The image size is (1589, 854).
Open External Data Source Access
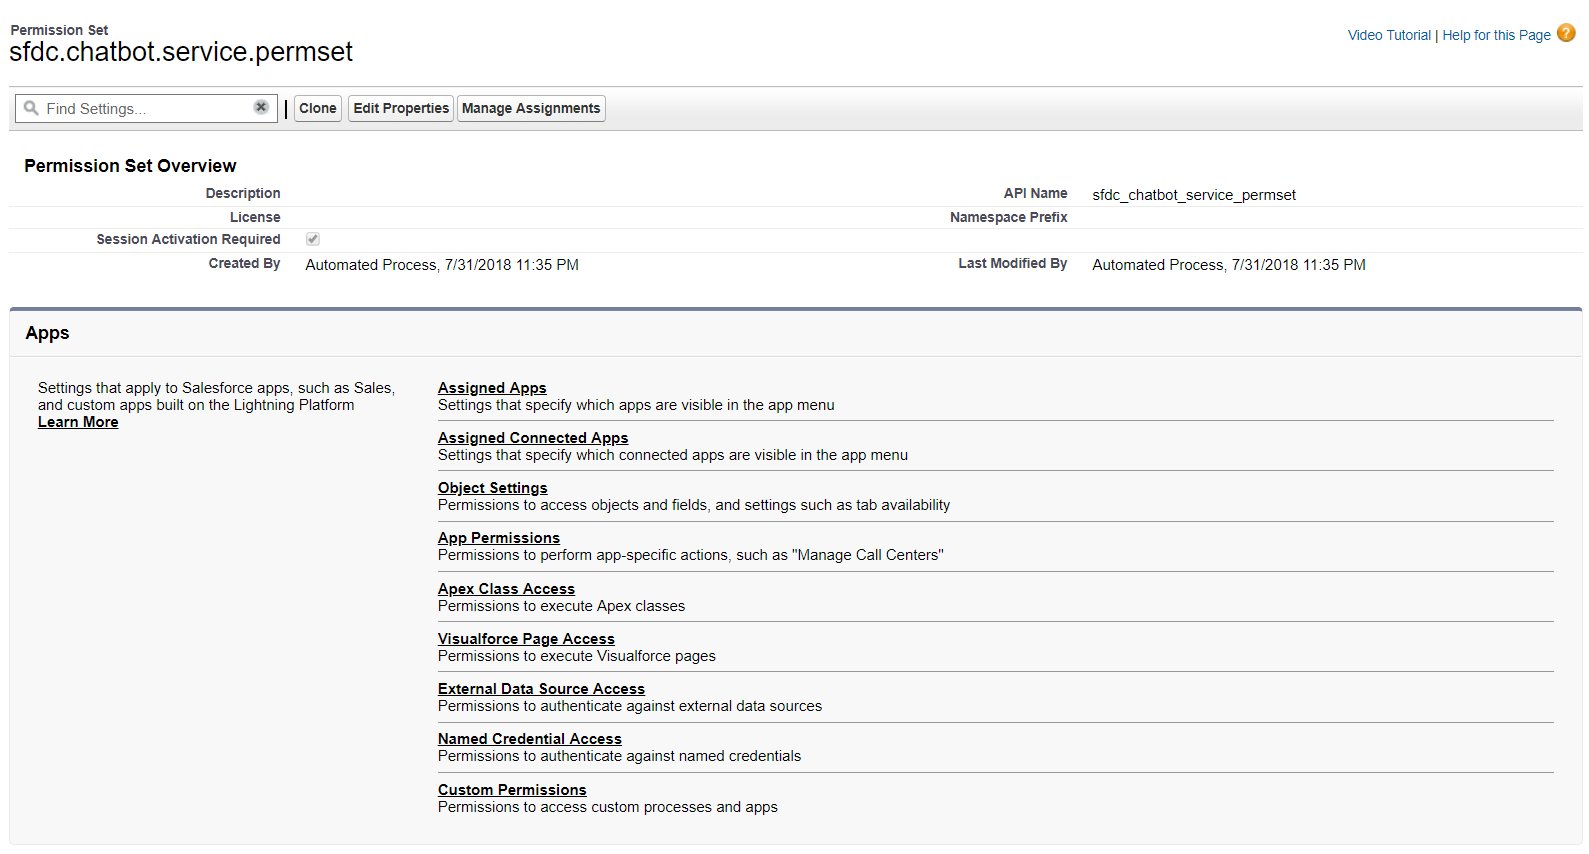tap(541, 689)
